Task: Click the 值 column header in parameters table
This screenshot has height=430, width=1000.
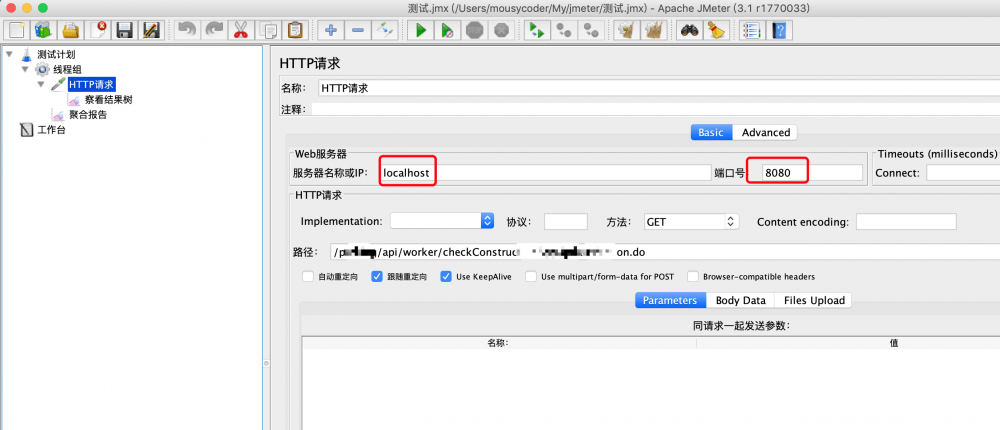Action: [893, 343]
